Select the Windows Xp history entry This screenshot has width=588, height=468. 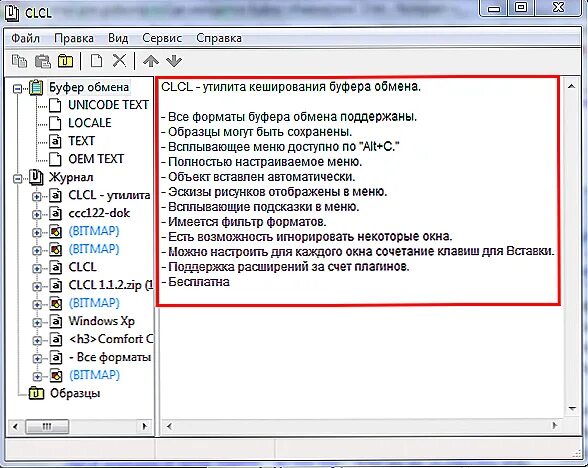point(101,321)
